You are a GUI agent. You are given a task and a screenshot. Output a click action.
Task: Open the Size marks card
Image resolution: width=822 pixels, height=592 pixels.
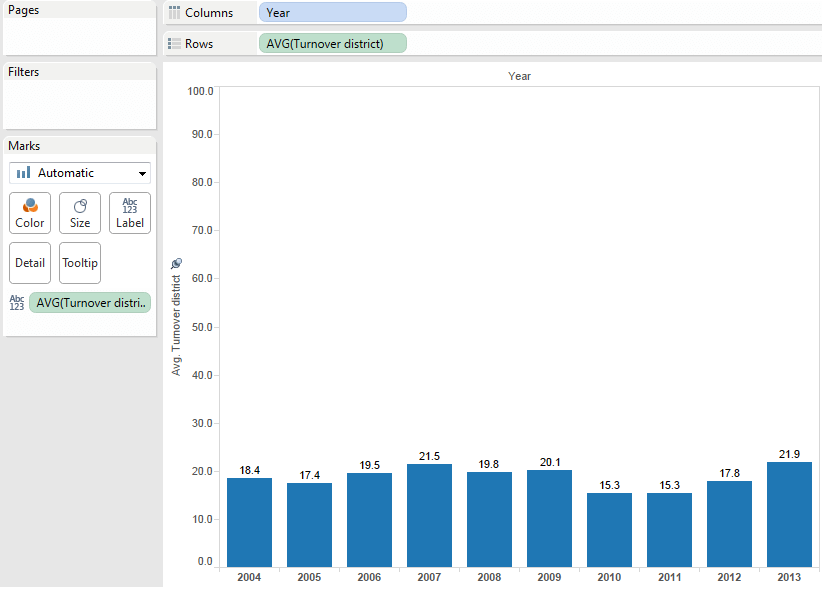[x=79, y=212]
